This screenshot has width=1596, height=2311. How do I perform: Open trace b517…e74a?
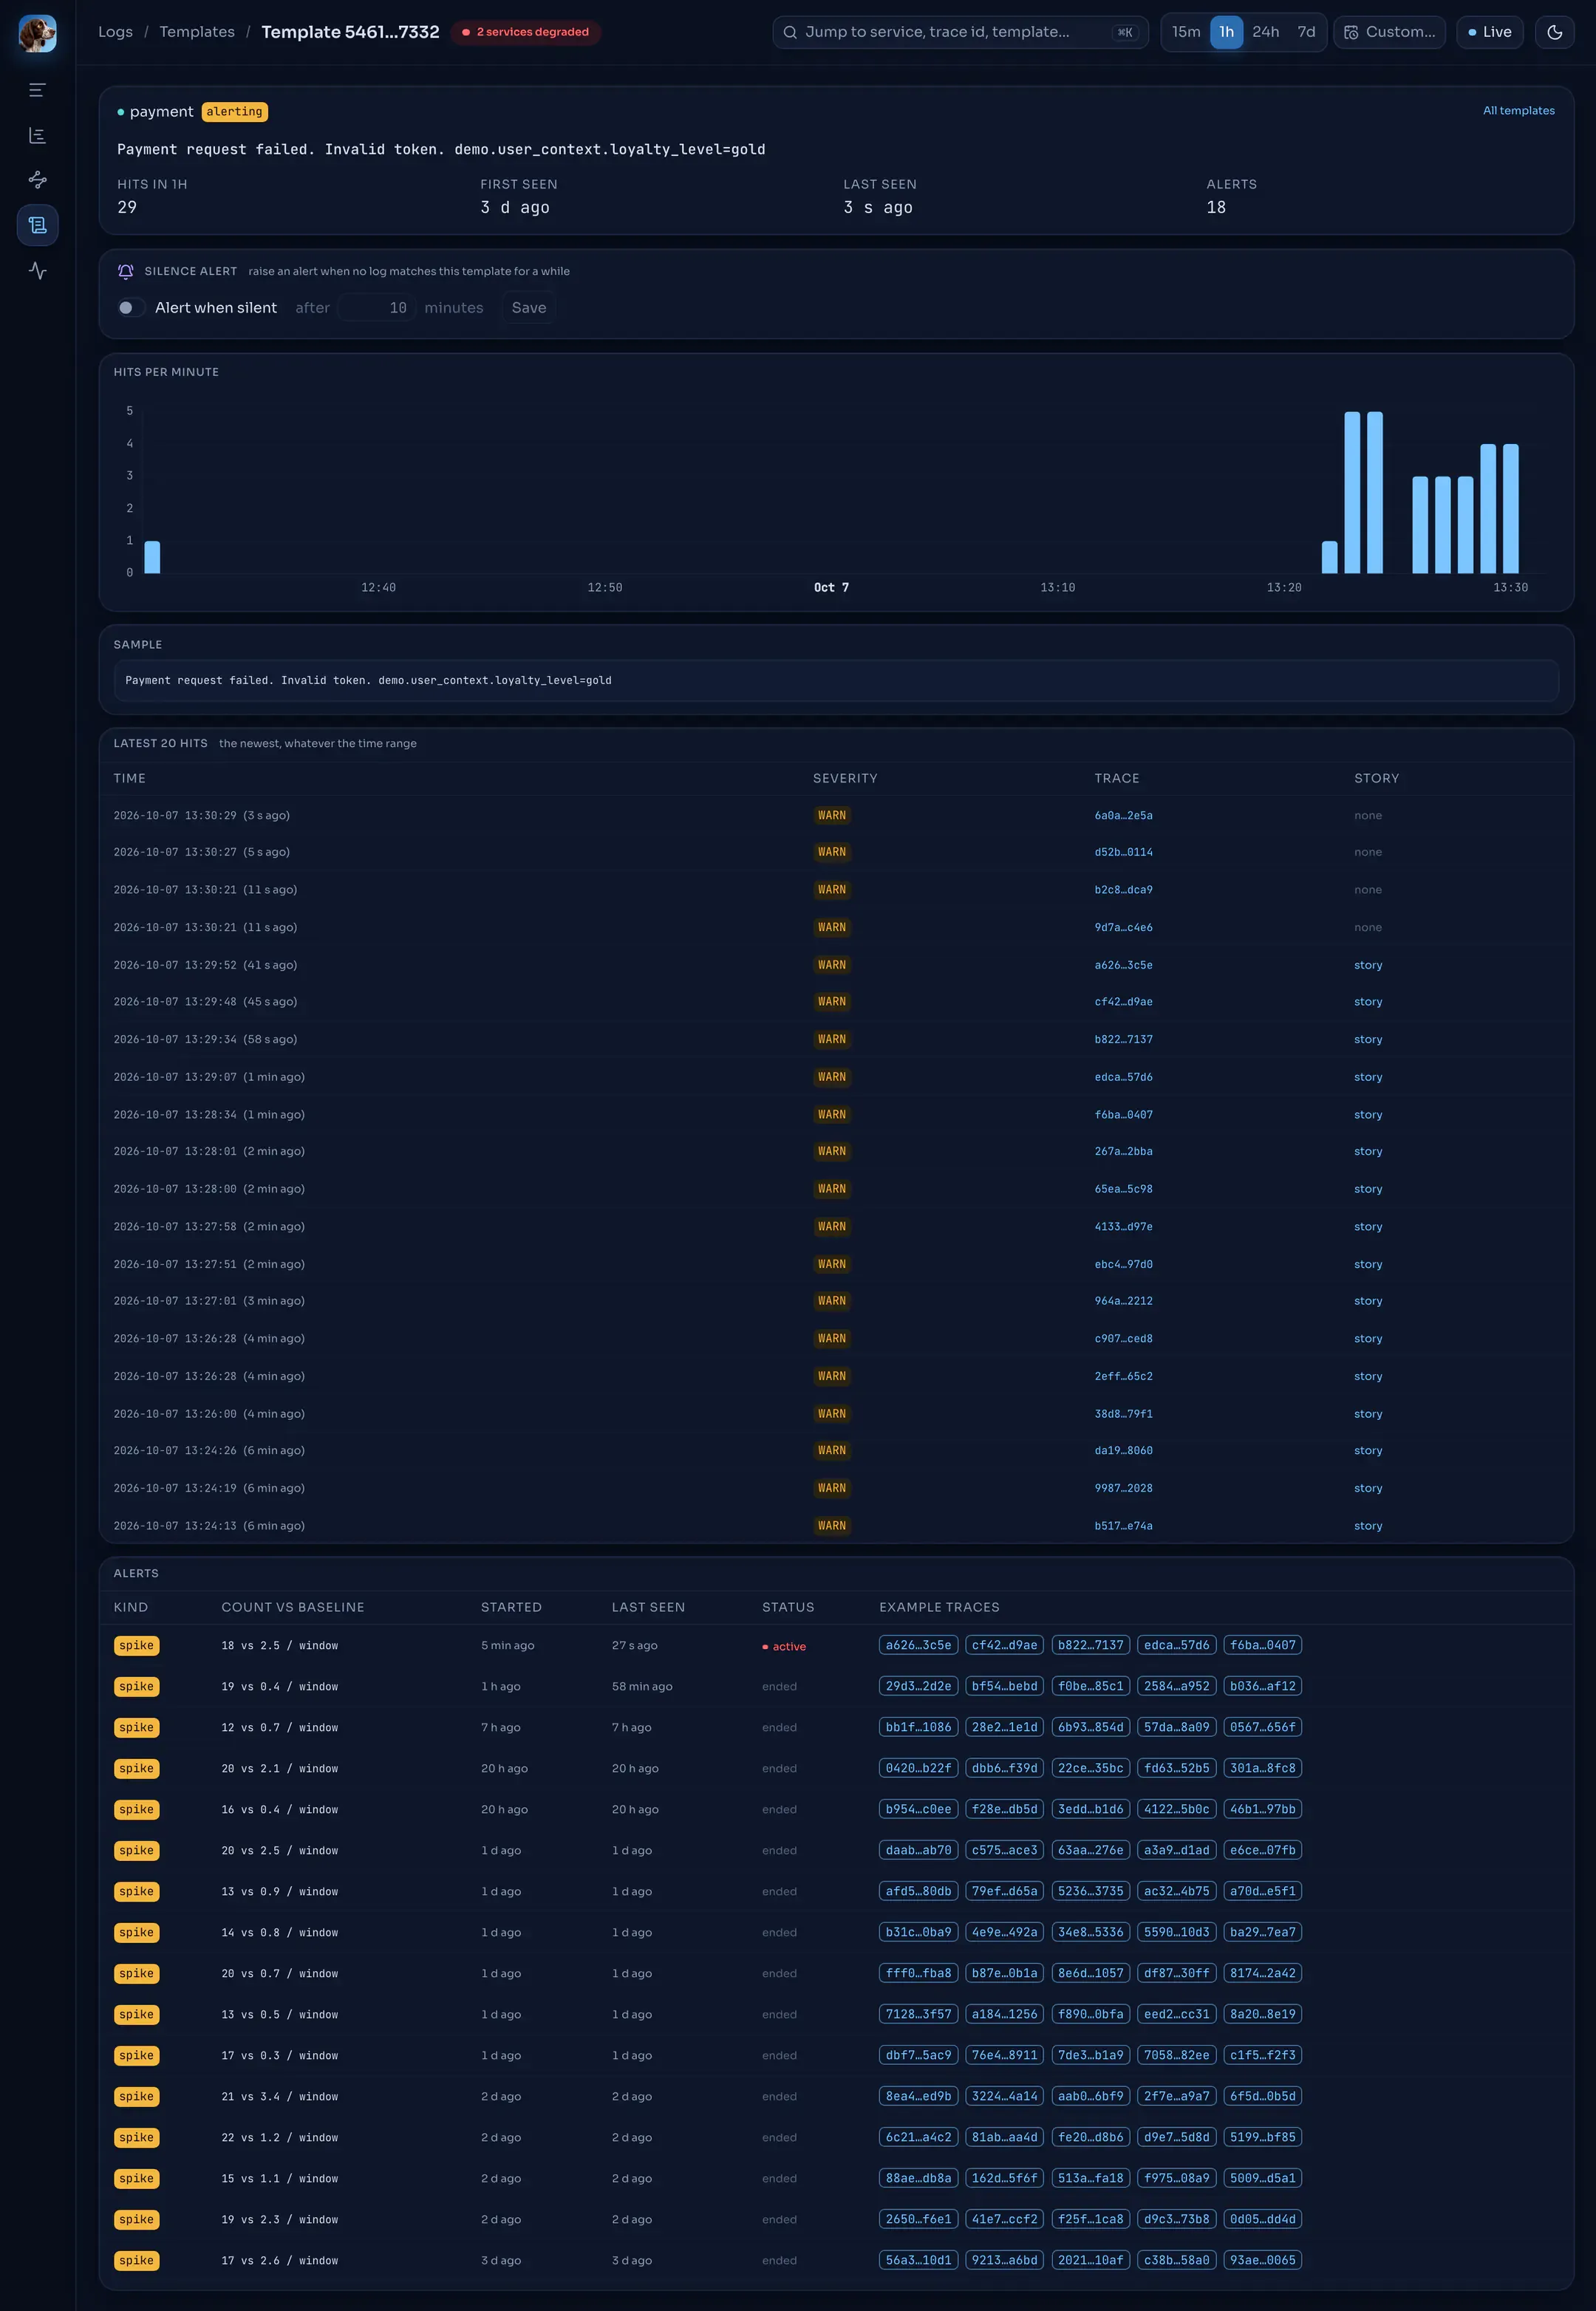click(x=1123, y=1526)
